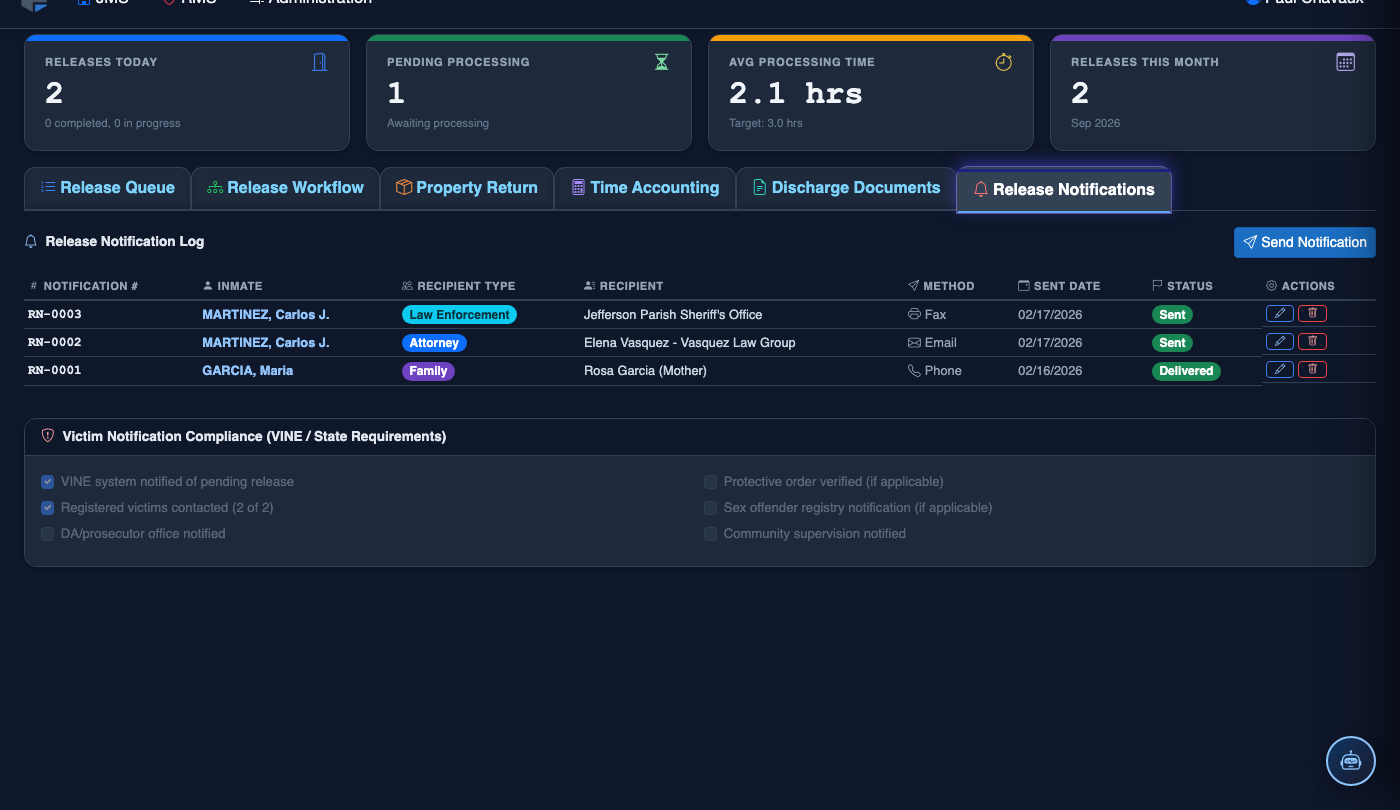Click the Attorney recipient type badge
The width and height of the screenshot is (1400, 810).
pos(434,342)
